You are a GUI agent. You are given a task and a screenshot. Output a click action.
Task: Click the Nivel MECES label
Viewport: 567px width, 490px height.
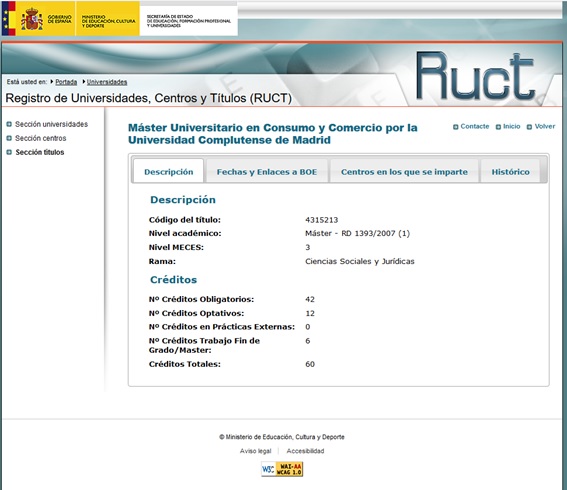(x=176, y=247)
